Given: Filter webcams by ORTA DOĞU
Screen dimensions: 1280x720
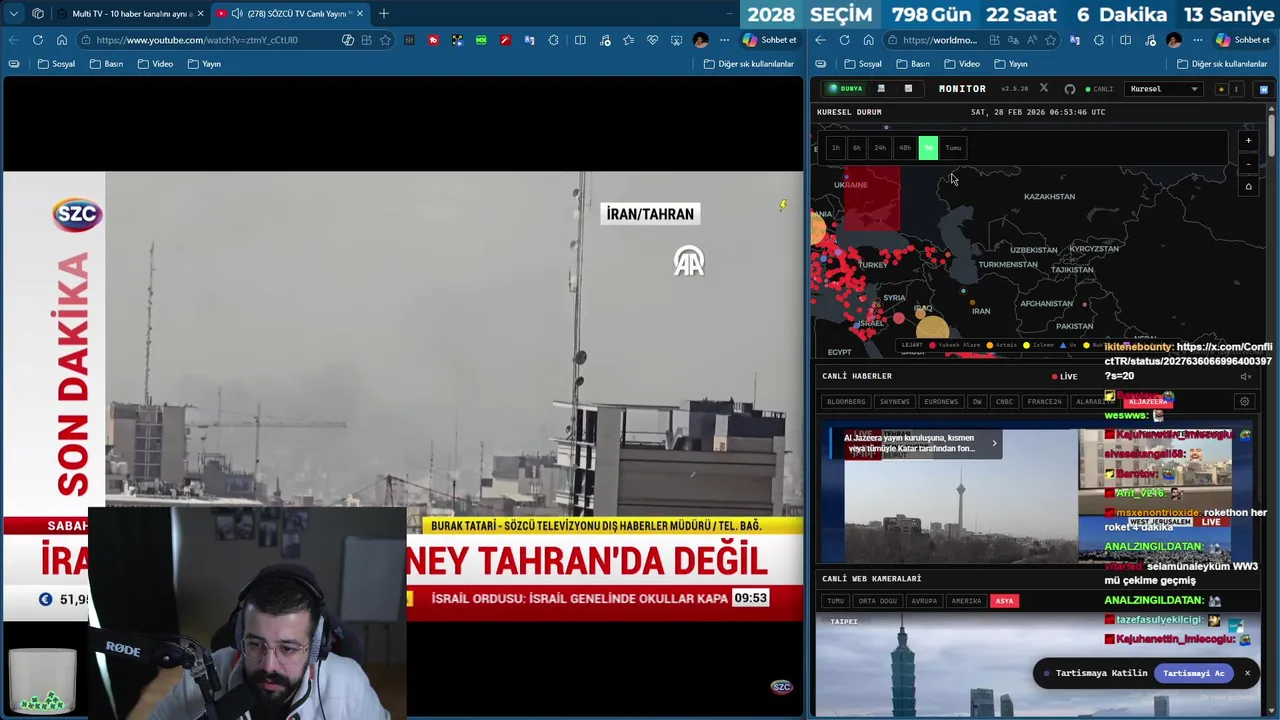Looking at the screenshot, I should (878, 601).
